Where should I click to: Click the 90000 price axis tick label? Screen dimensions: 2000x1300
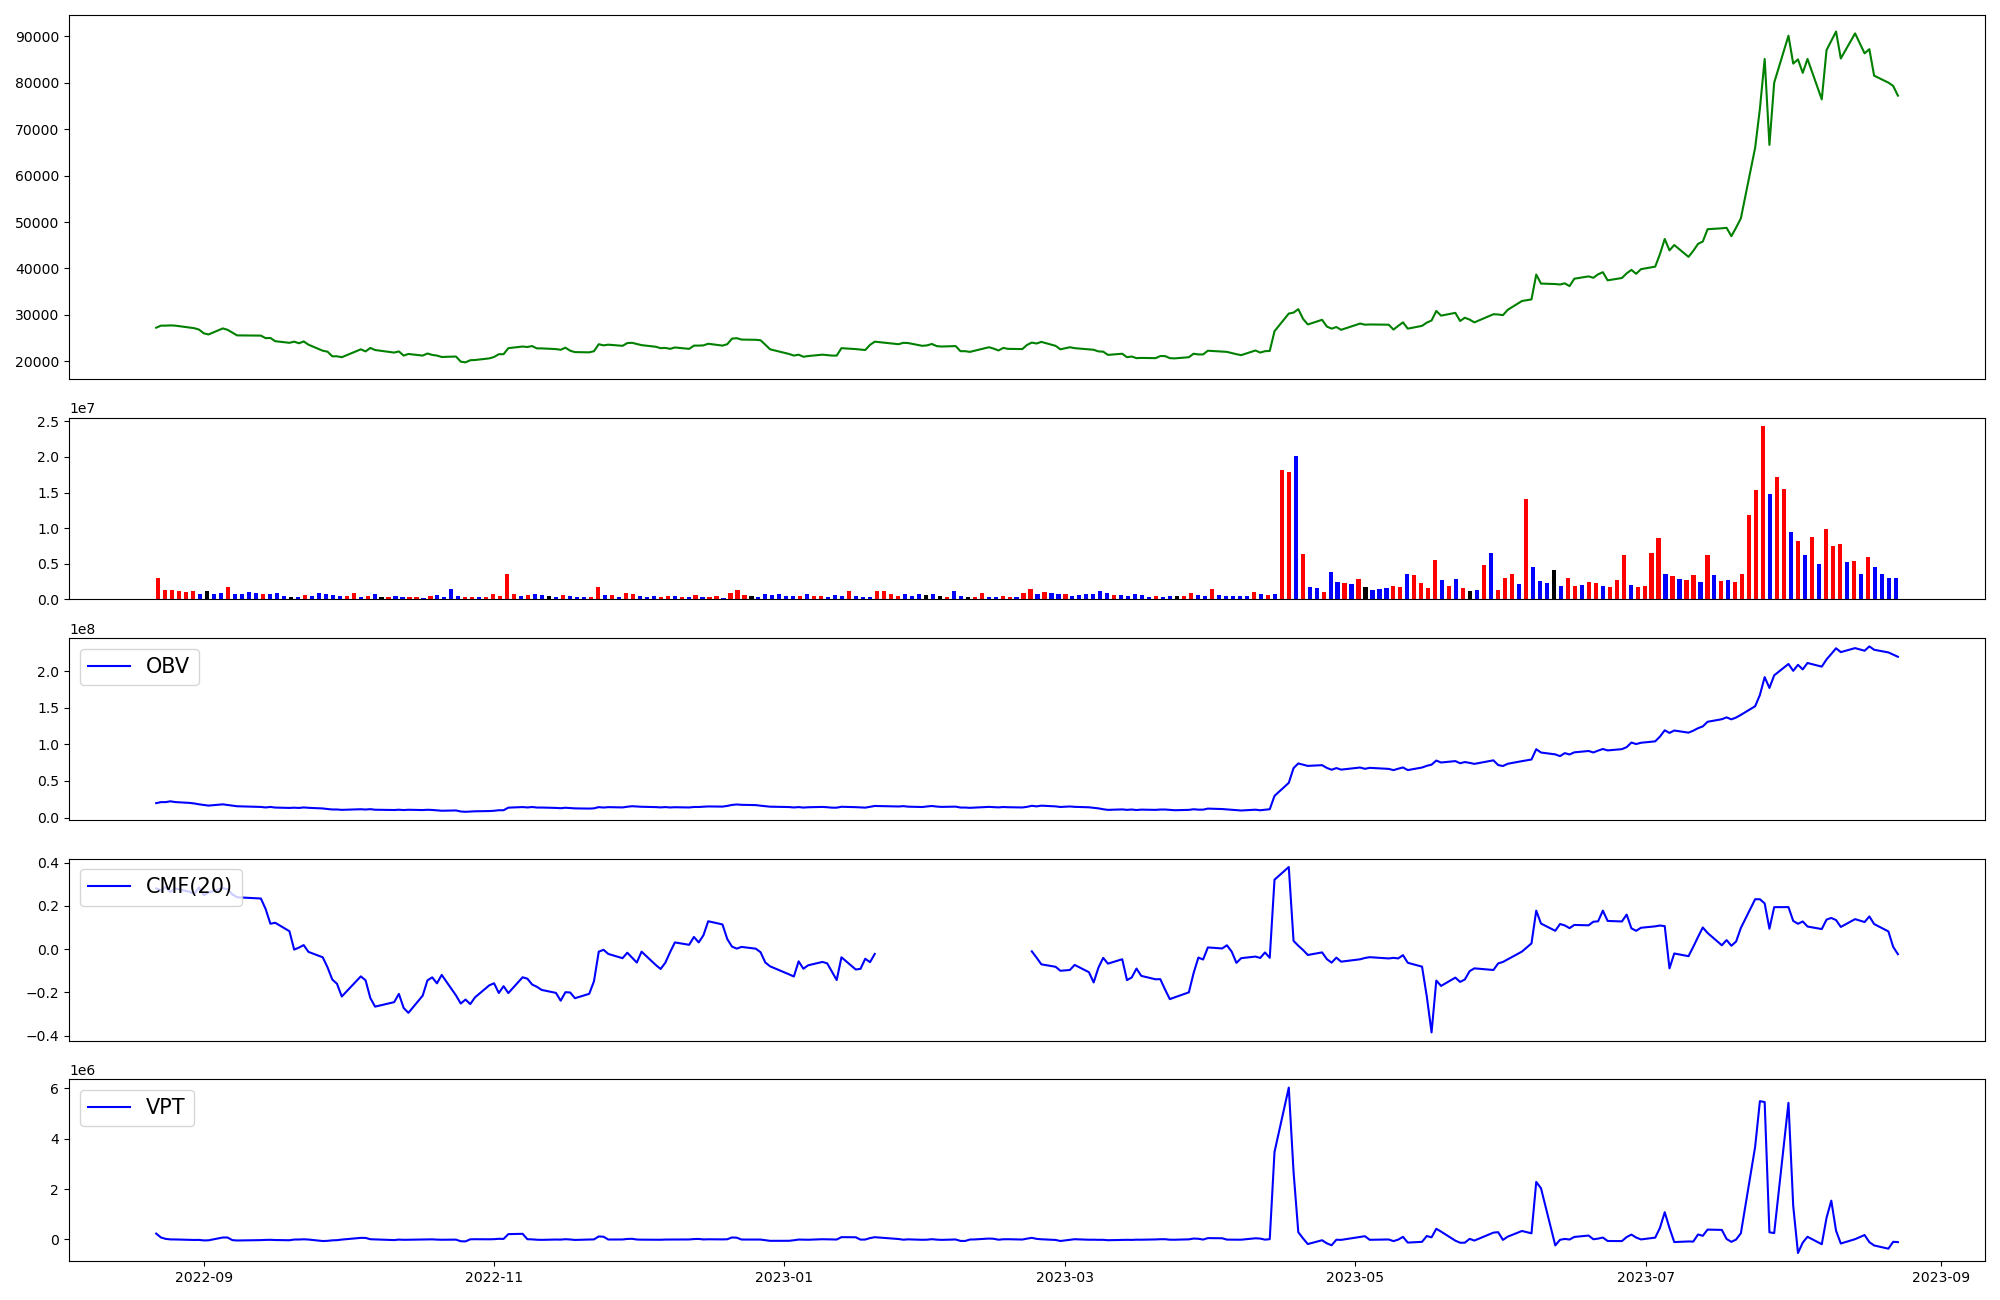click(x=38, y=37)
